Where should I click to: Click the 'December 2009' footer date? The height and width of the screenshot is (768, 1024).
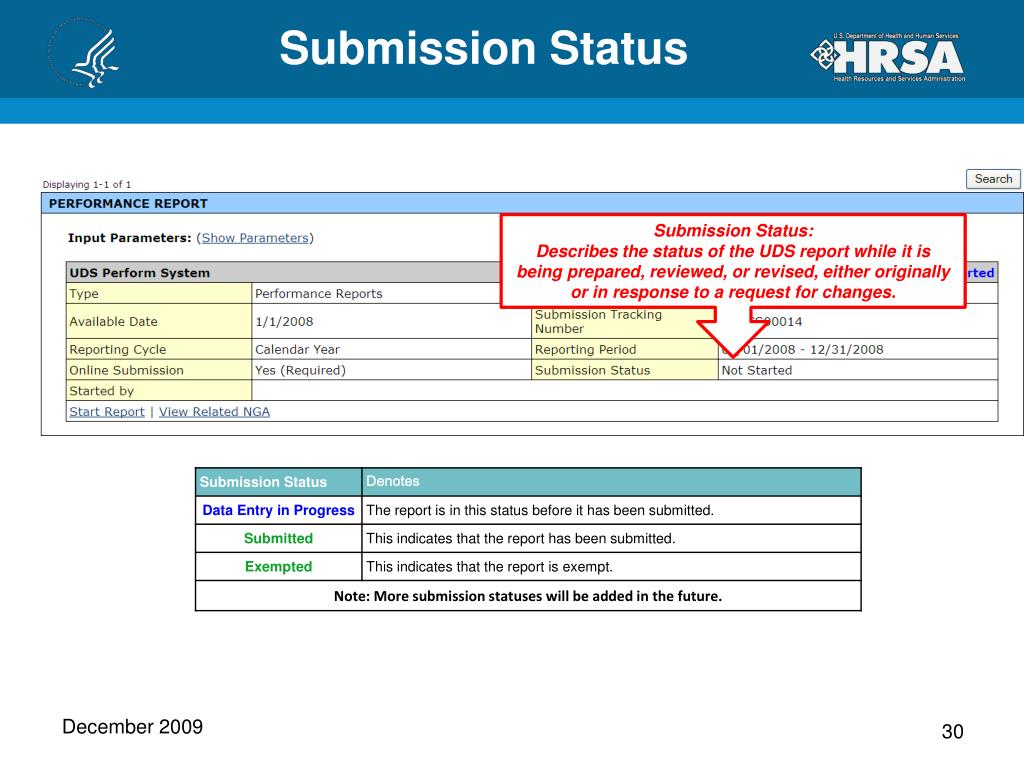click(x=133, y=726)
